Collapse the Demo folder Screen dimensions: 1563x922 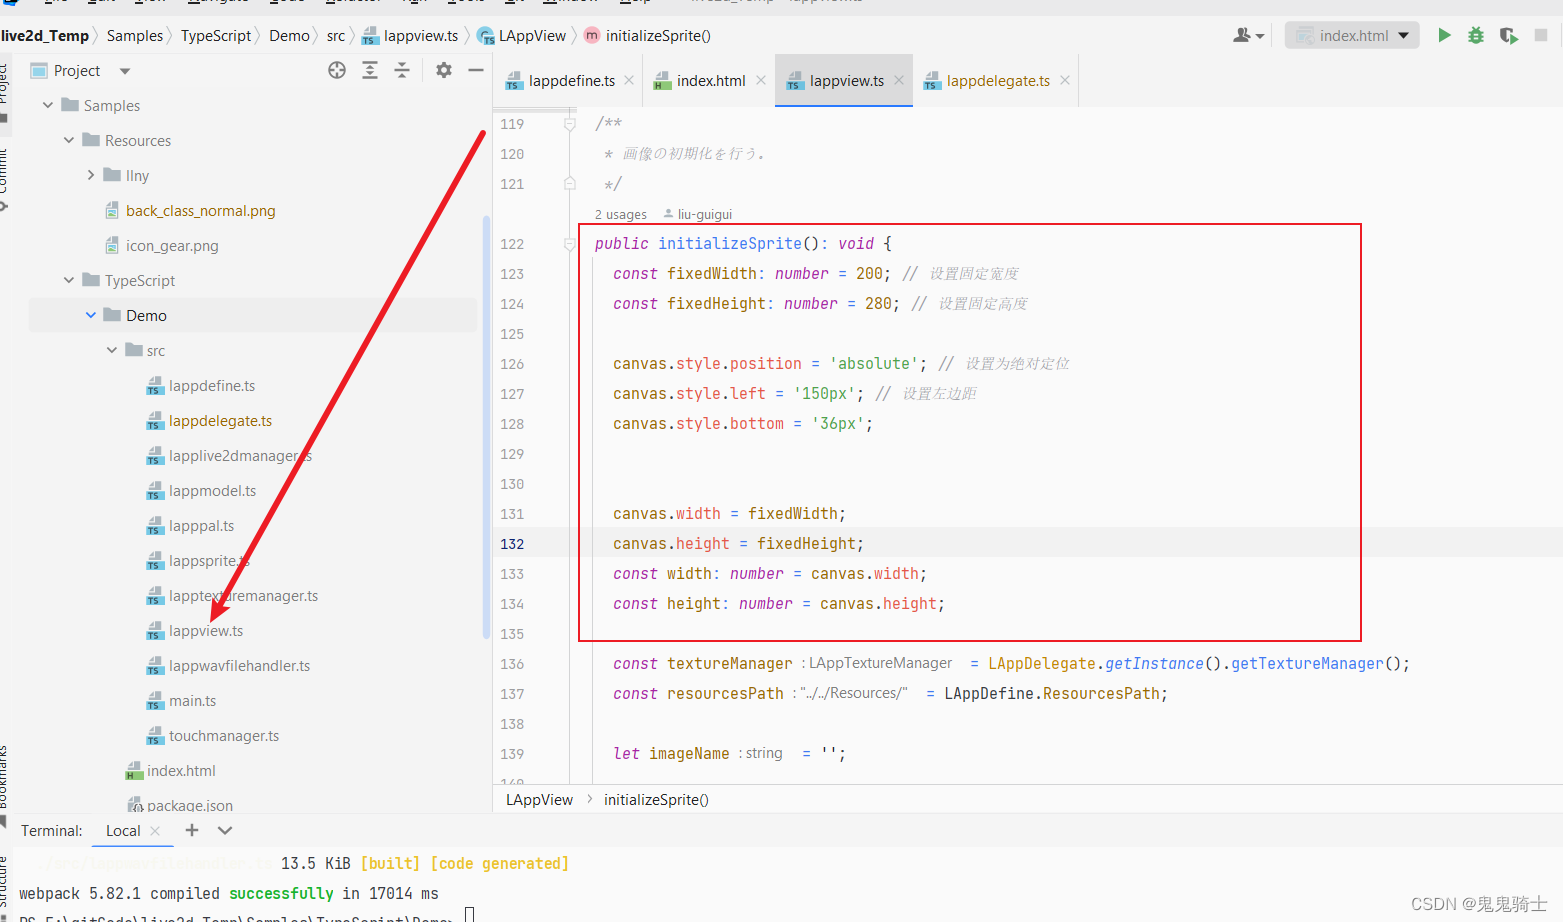coord(91,315)
